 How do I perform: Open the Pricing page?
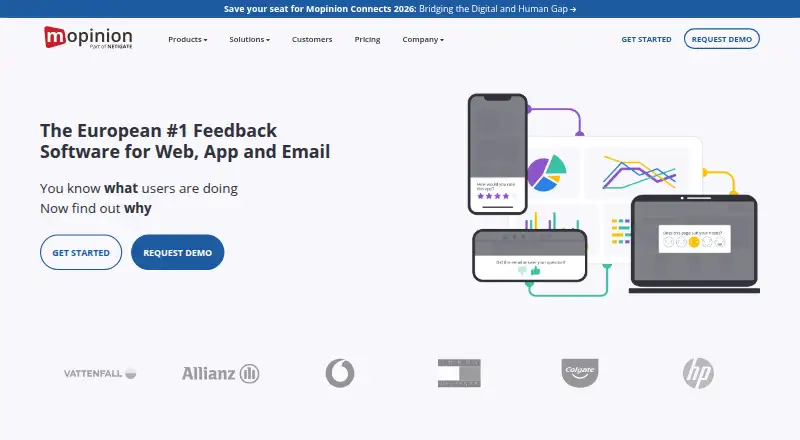(x=367, y=39)
